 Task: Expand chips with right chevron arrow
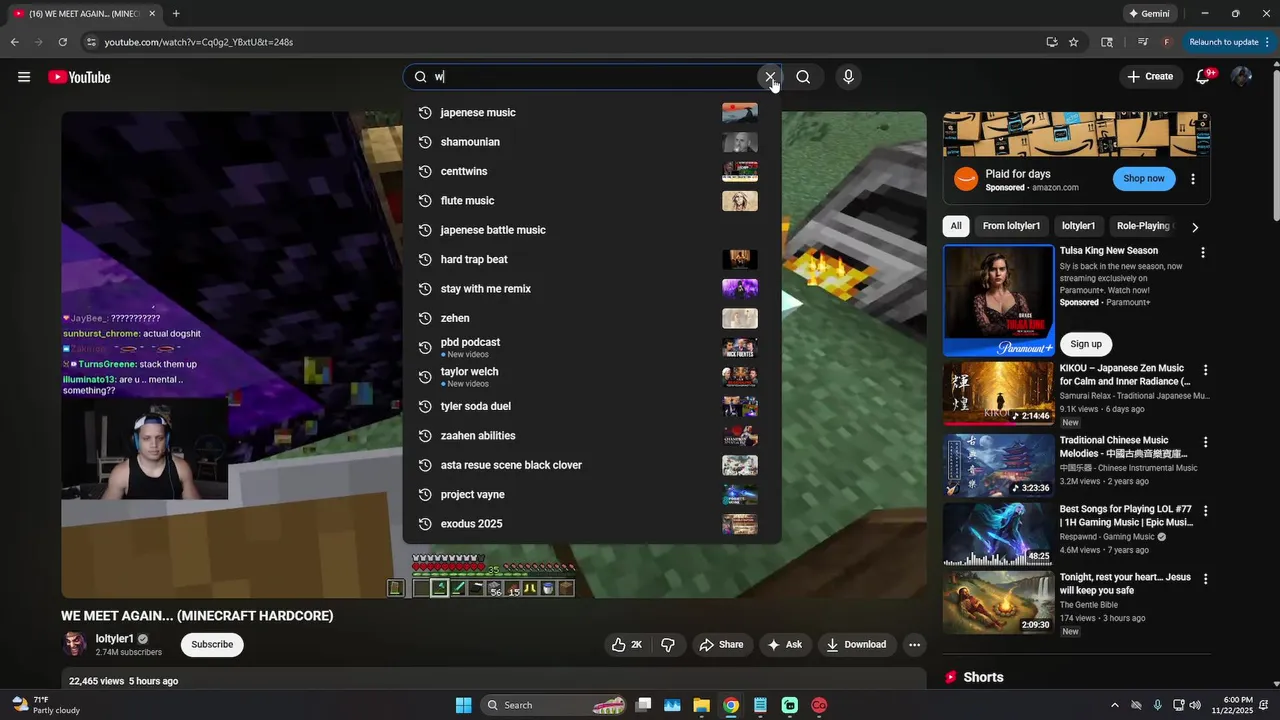pyautogui.click(x=1194, y=227)
